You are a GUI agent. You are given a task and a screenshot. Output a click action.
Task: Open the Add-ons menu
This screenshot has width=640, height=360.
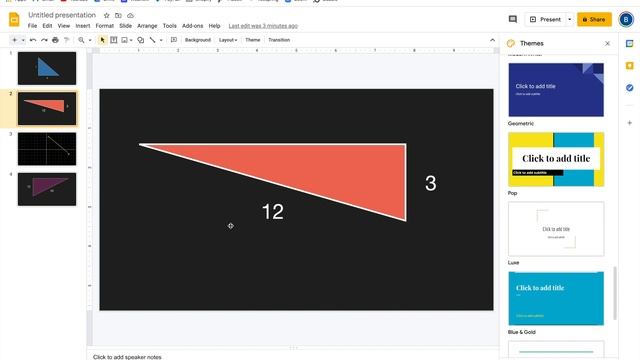[193, 26]
